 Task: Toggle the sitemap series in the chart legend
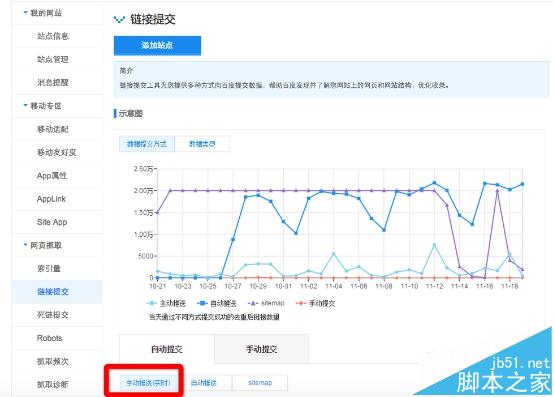click(x=266, y=303)
